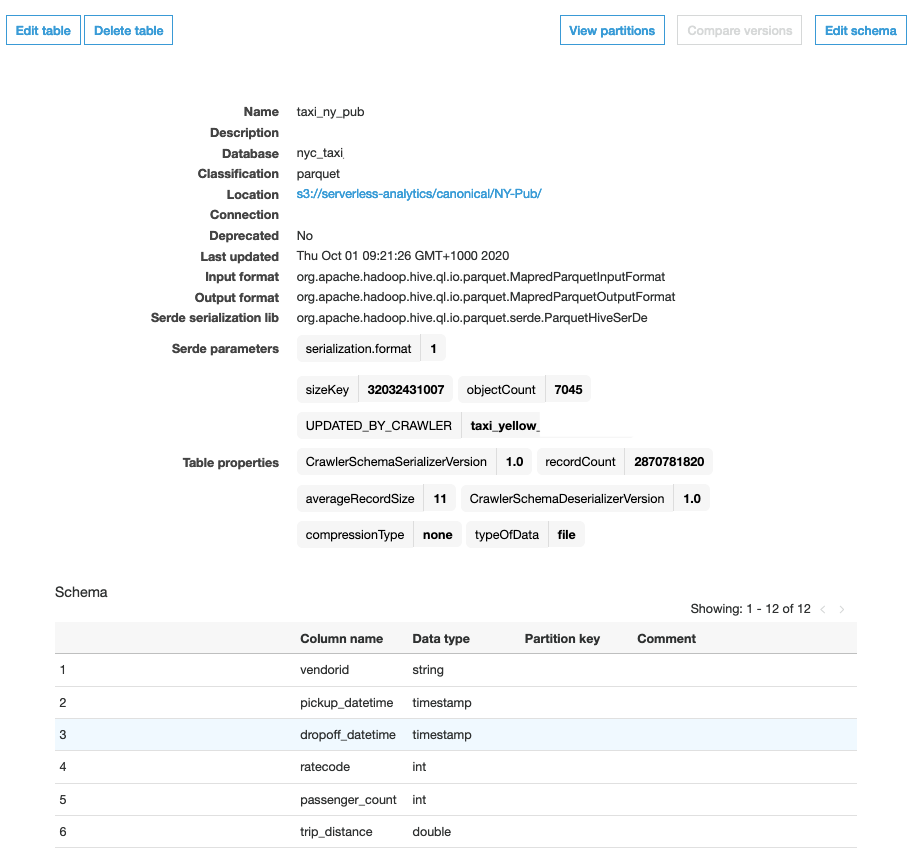Open View partitions
Viewport: 913px width, 854px height.
[x=612, y=30]
